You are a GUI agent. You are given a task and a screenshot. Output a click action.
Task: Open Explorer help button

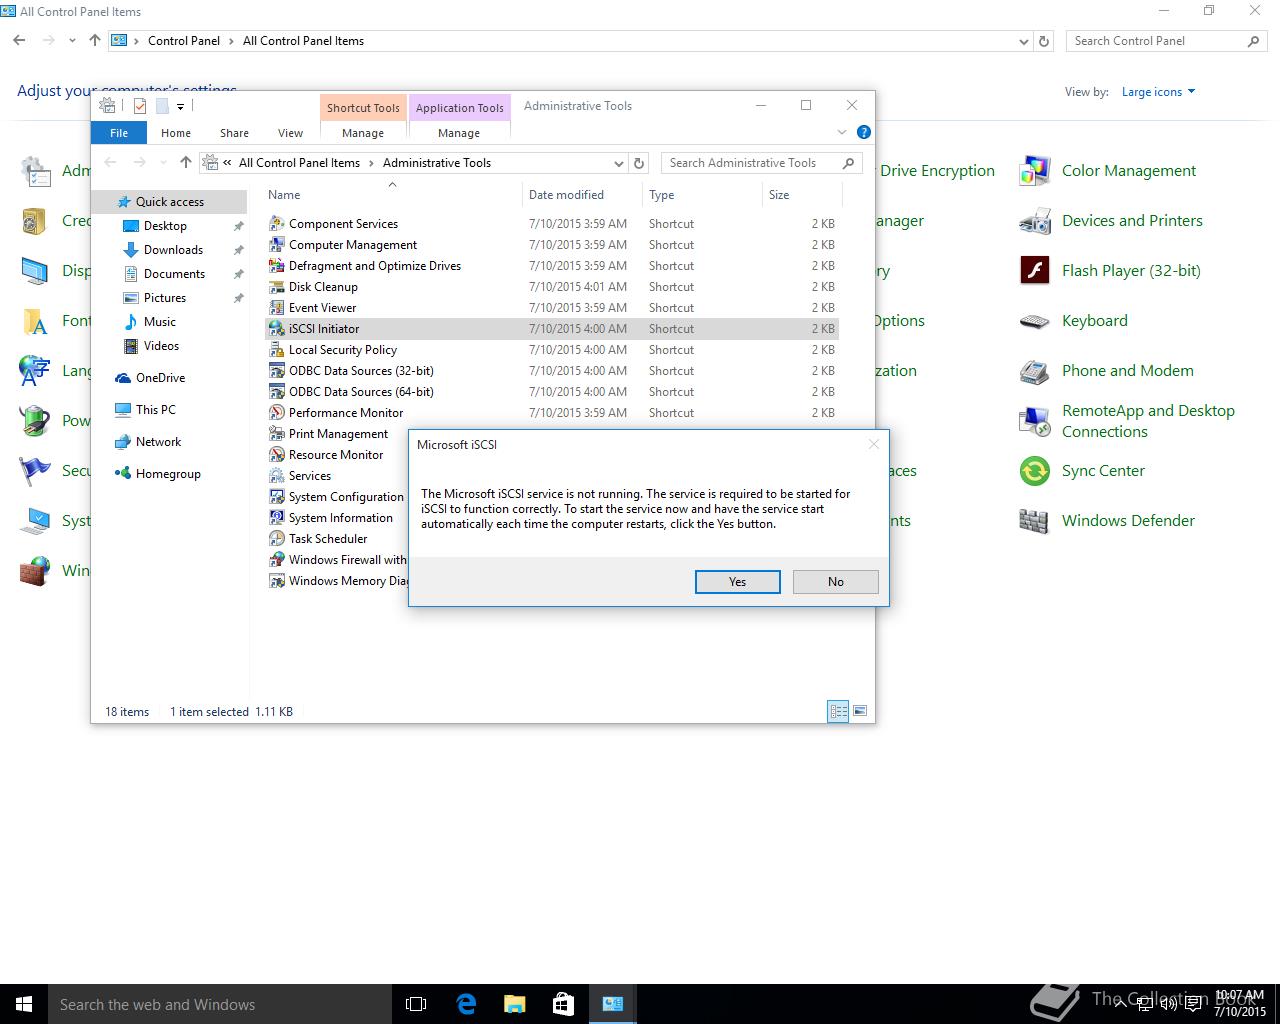pos(864,132)
